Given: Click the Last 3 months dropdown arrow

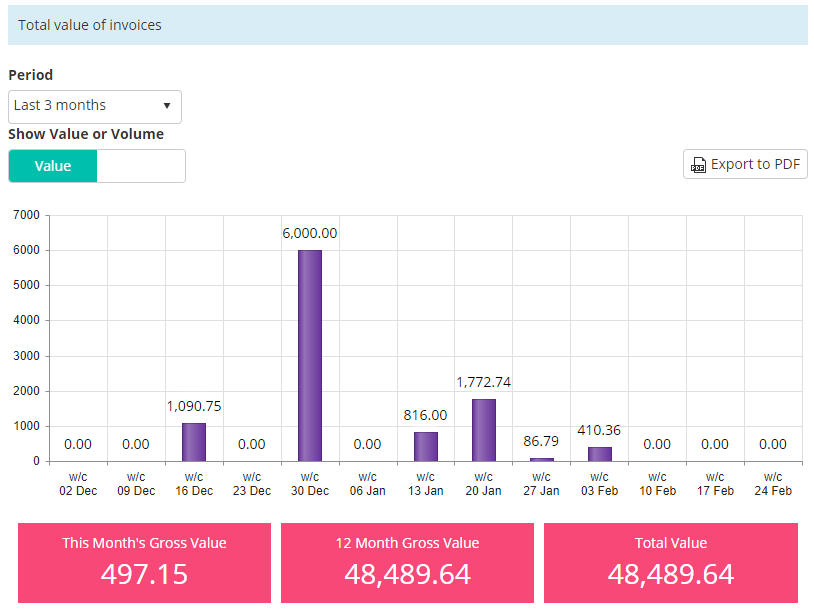Looking at the screenshot, I should click(x=167, y=106).
